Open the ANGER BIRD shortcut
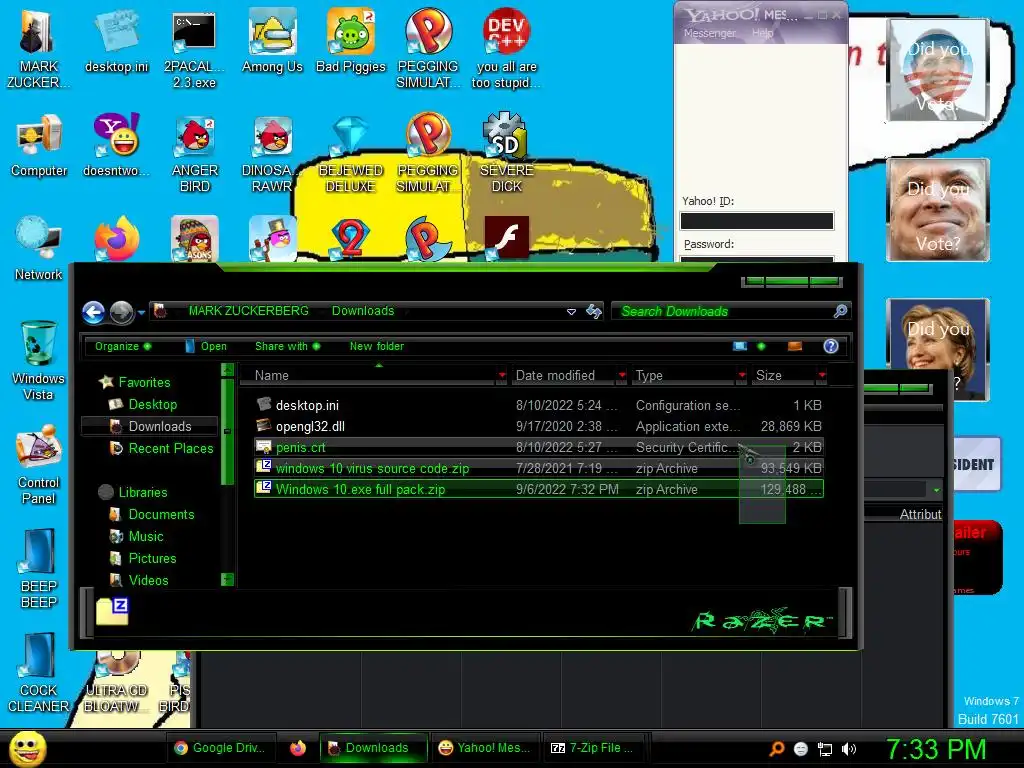This screenshot has width=1024, height=768. click(195, 154)
